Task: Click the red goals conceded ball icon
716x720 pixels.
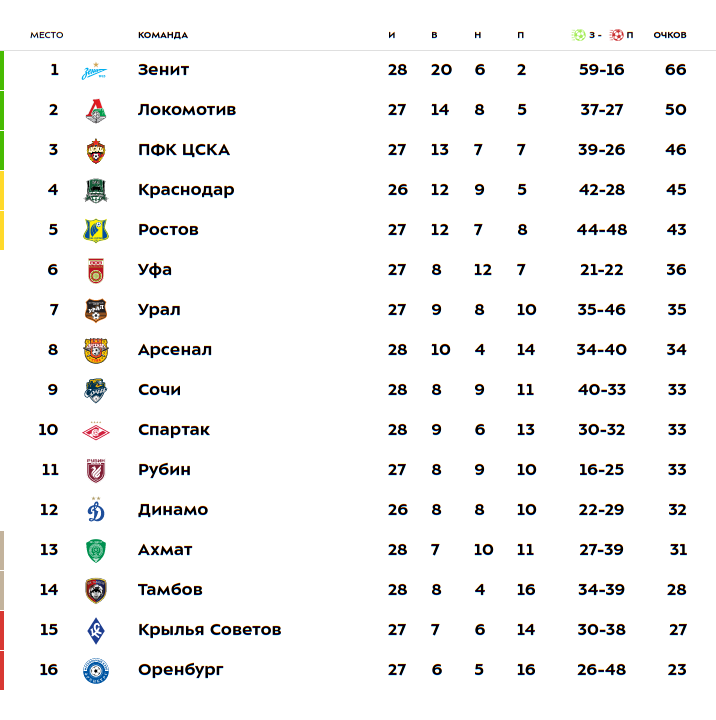Action: pos(616,35)
